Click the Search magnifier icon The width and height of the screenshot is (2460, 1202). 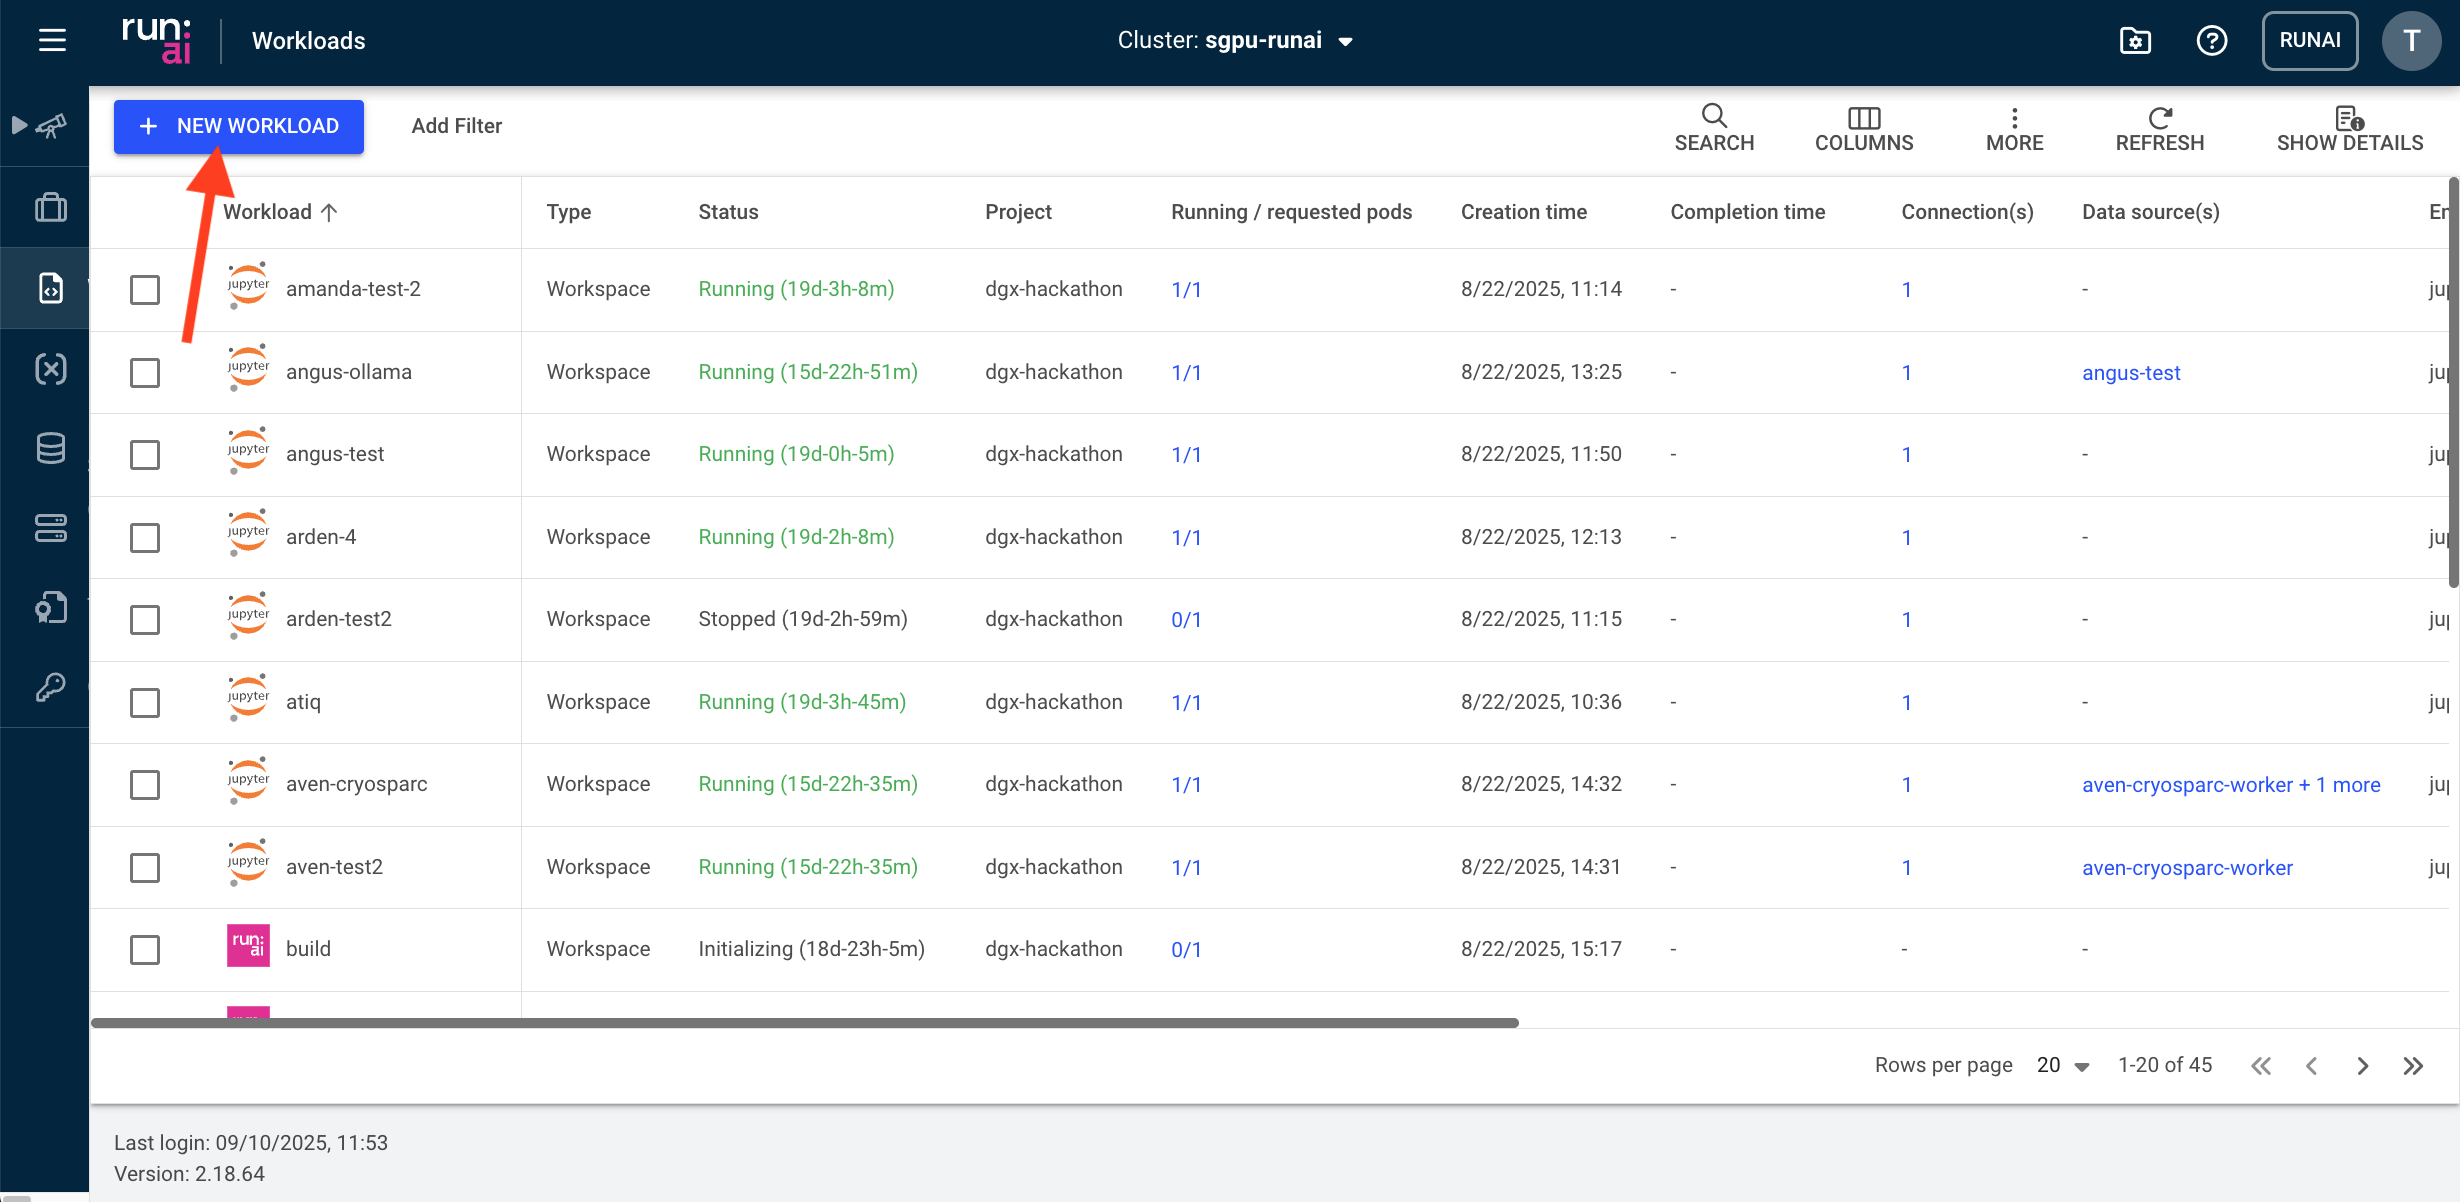pos(1714,116)
